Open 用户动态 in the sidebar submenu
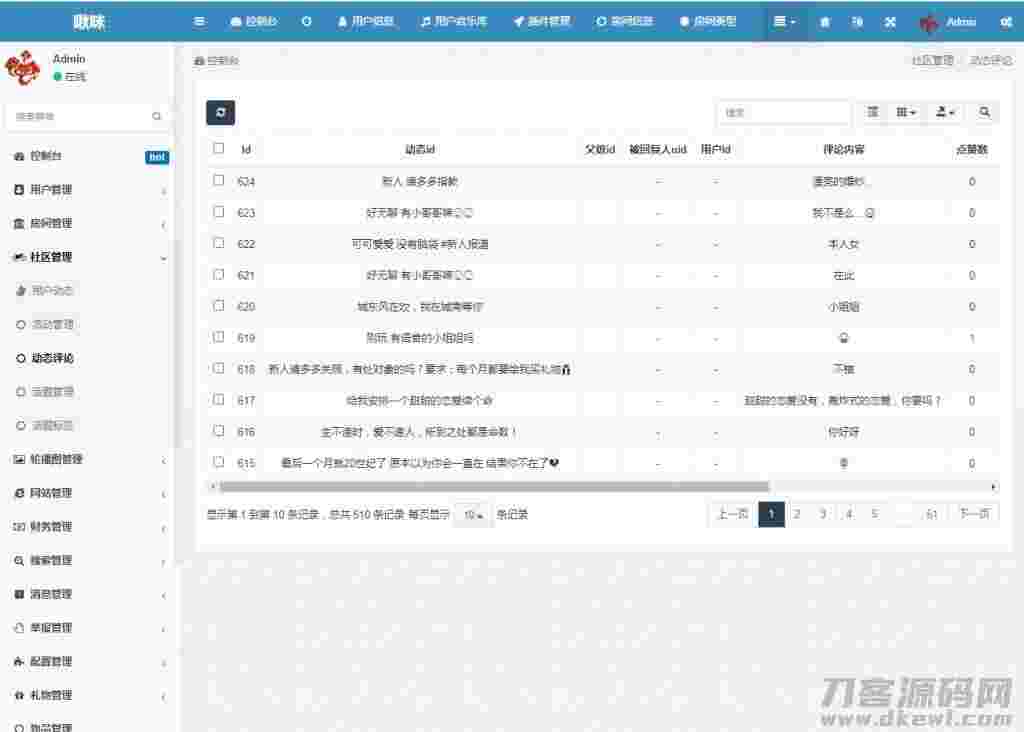This screenshot has height=732, width=1024. 52,291
